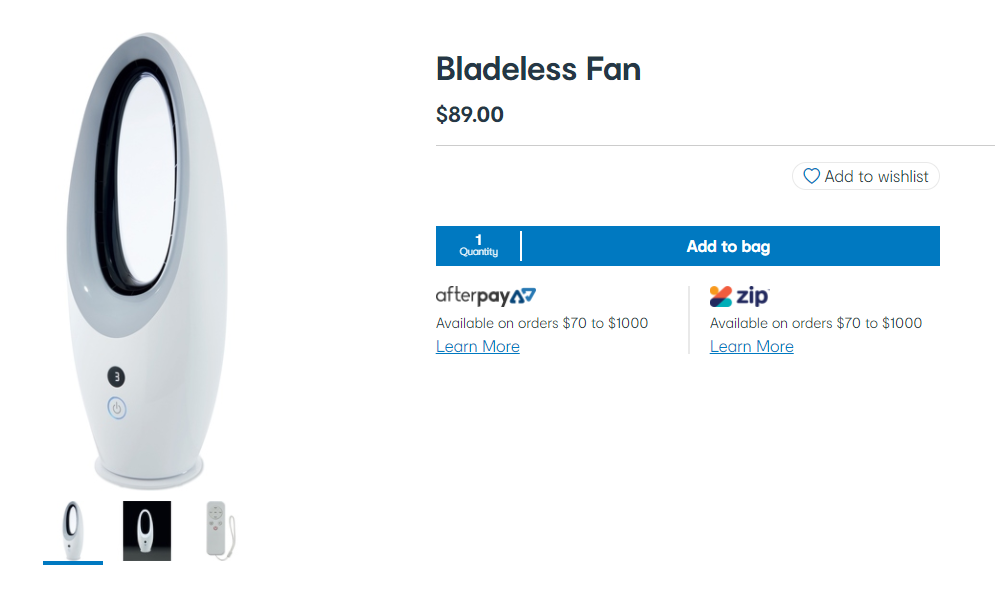Viewport: 995px width, 611px height.
Task: Click the speed display circle on the fan
Action: pyautogui.click(x=115, y=376)
